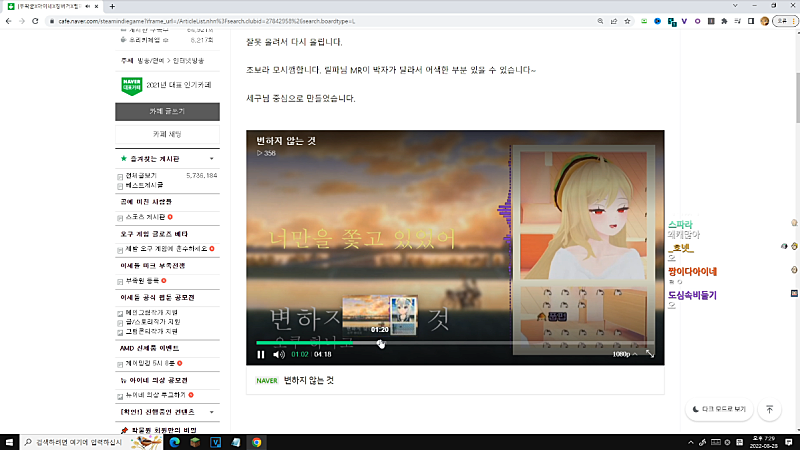Screen dimensions: 800x450
Task: Collapse the 즐겨찾는 게시판 favorites section
Action: [x=211, y=159]
